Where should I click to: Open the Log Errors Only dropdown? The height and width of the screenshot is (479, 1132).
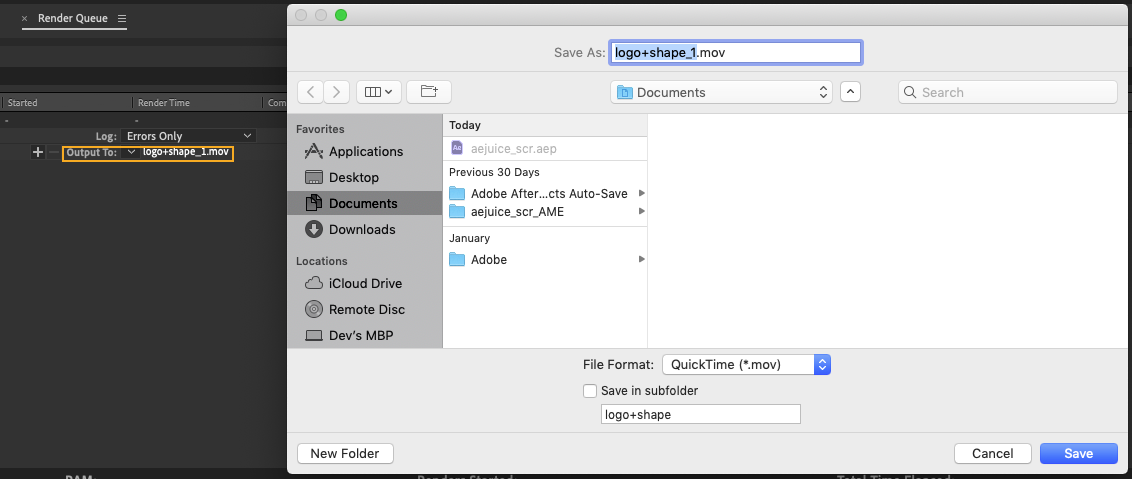point(188,136)
